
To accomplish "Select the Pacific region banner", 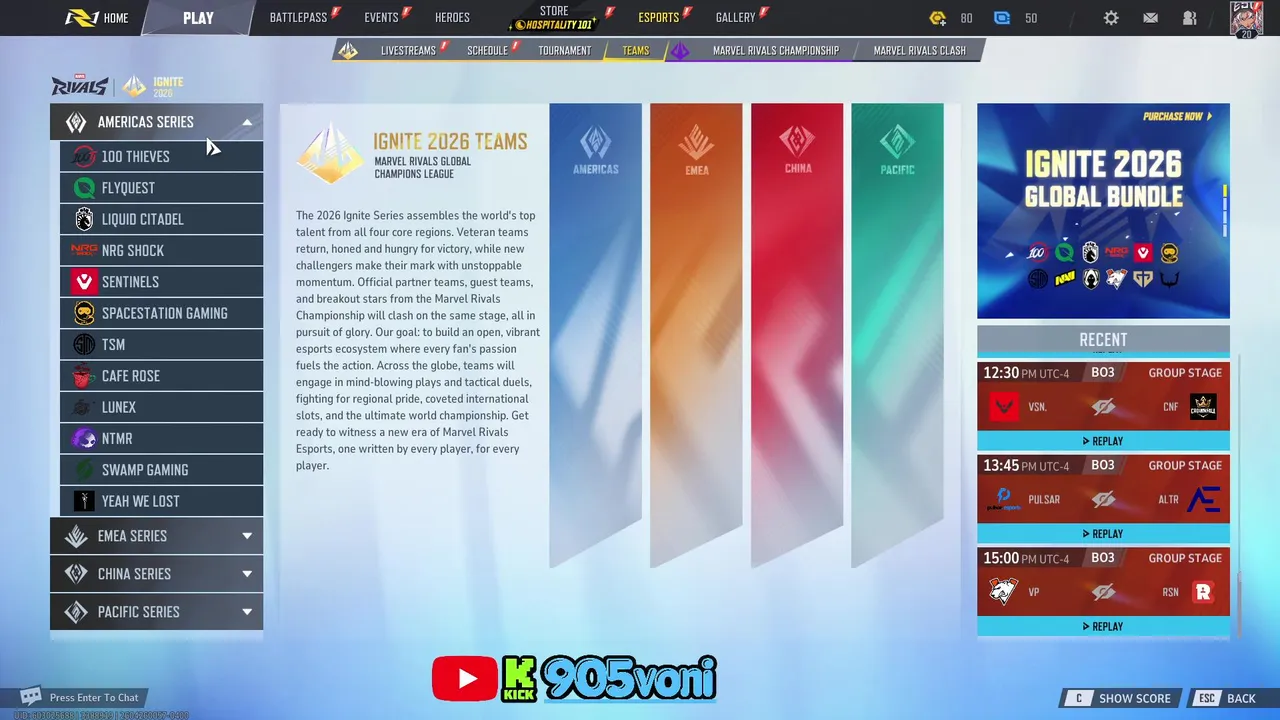I will pos(897,335).
